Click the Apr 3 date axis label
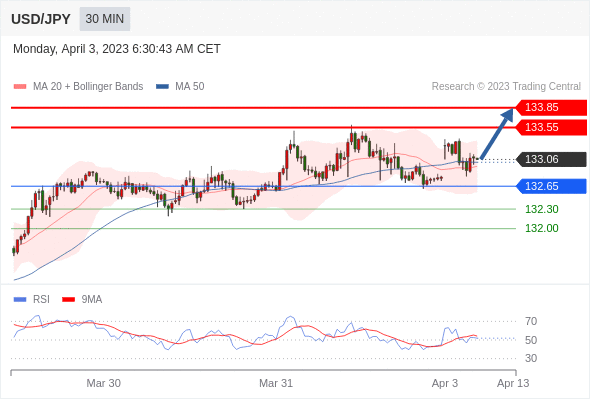 [x=445, y=383]
